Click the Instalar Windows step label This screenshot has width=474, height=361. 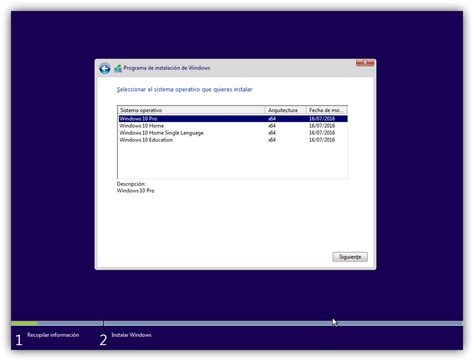pos(131,335)
